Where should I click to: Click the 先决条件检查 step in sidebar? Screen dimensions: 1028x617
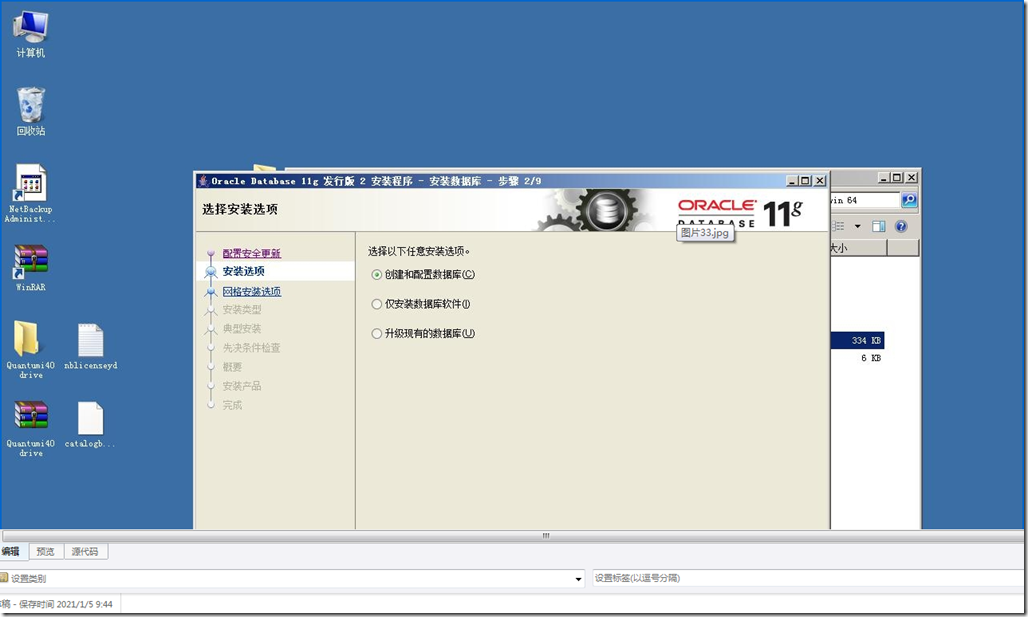pyautogui.click(x=252, y=348)
